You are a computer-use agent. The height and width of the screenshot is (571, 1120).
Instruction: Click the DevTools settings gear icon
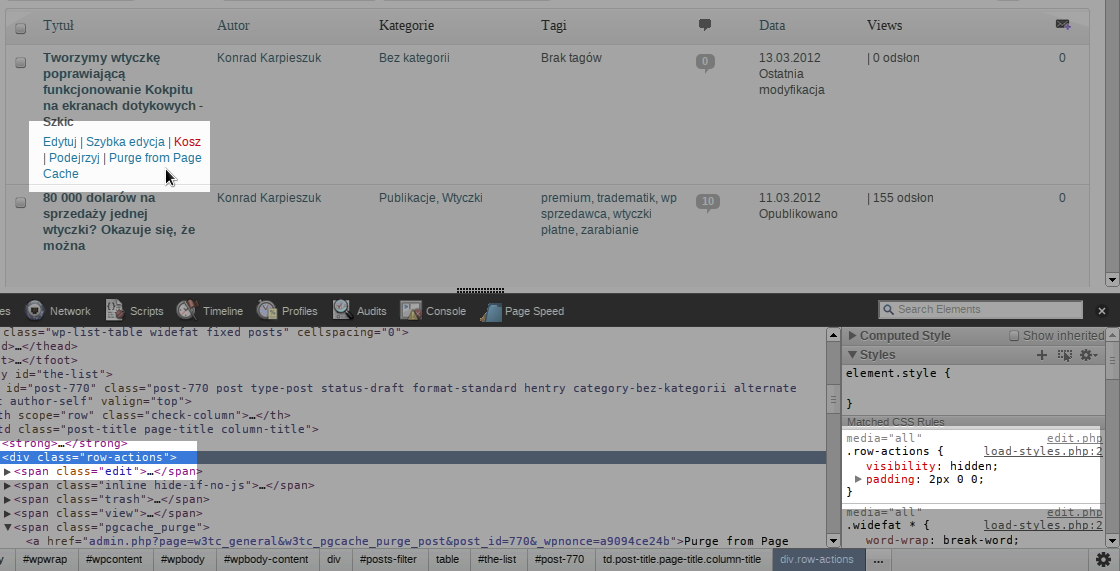click(x=1103, y=559)
